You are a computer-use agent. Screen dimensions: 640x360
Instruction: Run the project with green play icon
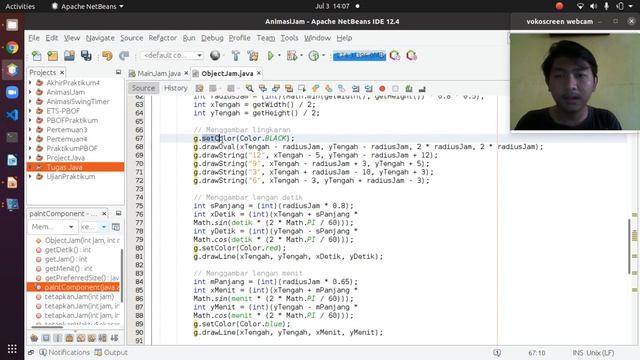(x=270, y=56)
